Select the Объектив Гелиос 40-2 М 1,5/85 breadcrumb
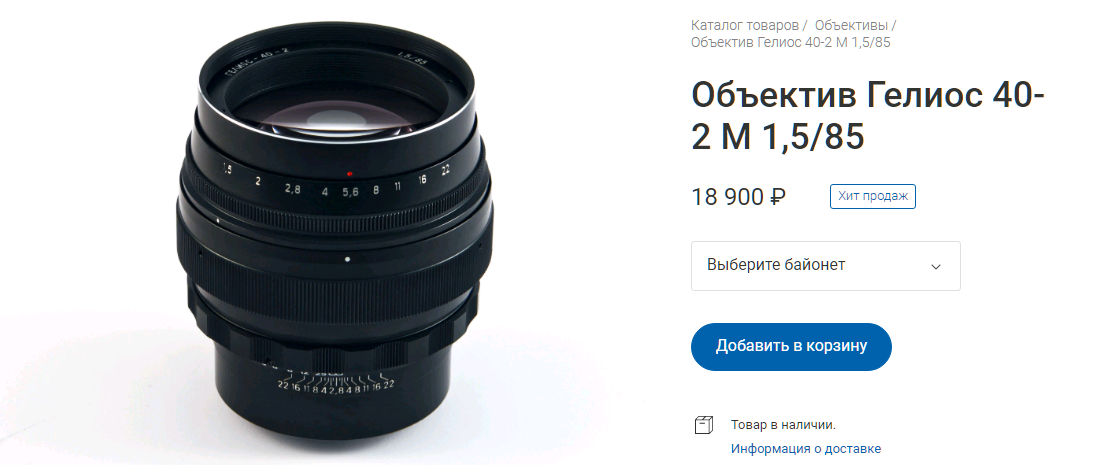The image size is (1118, 465). pos(791,43)
